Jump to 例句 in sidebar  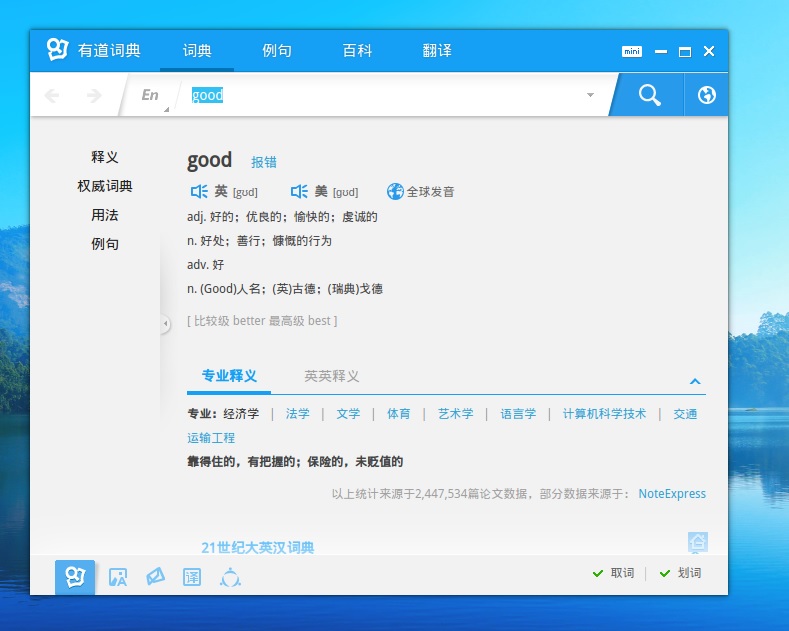pyautogui.click(x=105, y=244)
